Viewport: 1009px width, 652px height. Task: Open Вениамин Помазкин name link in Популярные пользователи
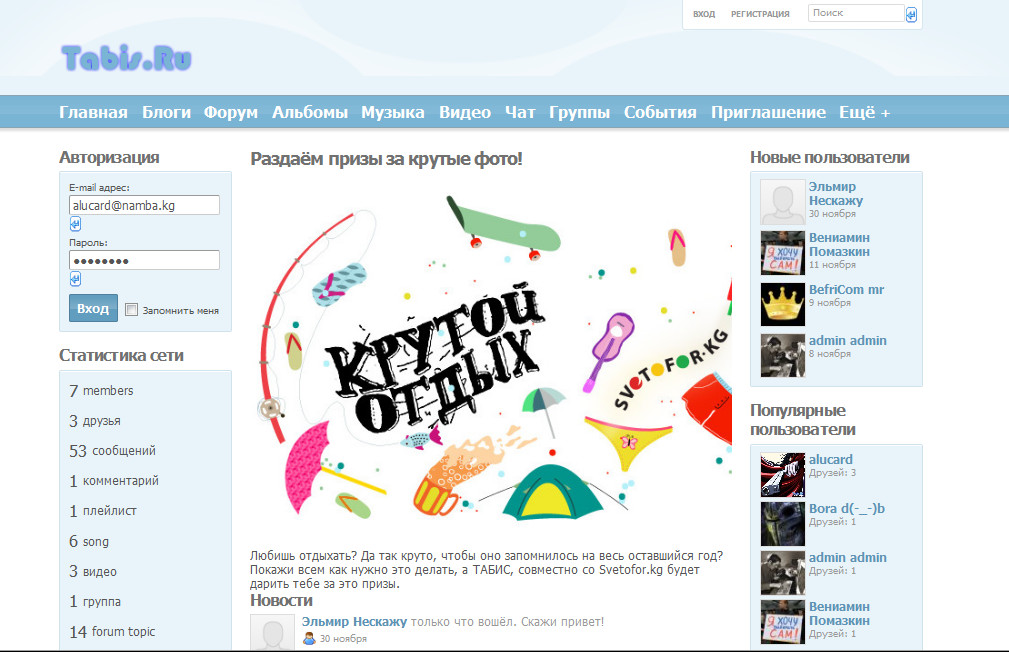839,613
